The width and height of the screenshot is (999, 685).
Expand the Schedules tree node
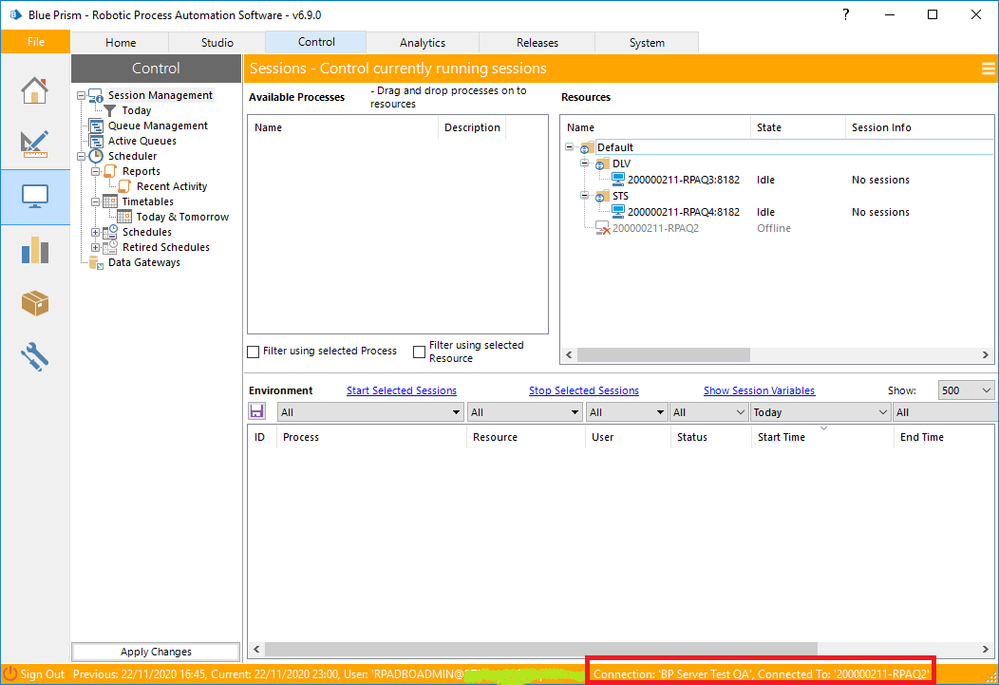(96, 232)
